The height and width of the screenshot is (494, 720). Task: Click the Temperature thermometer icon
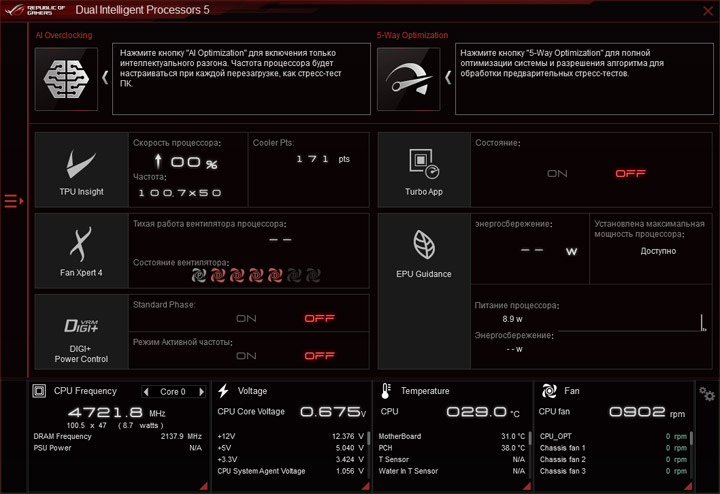pyautogui.click(x=386, y=391)
